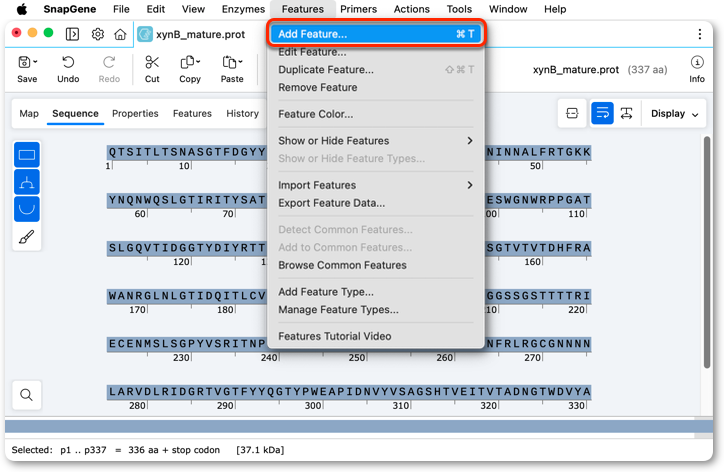Screen dimensions: 724x472
Task: Switch to the History tab
Action: click(x=242, y=114)
